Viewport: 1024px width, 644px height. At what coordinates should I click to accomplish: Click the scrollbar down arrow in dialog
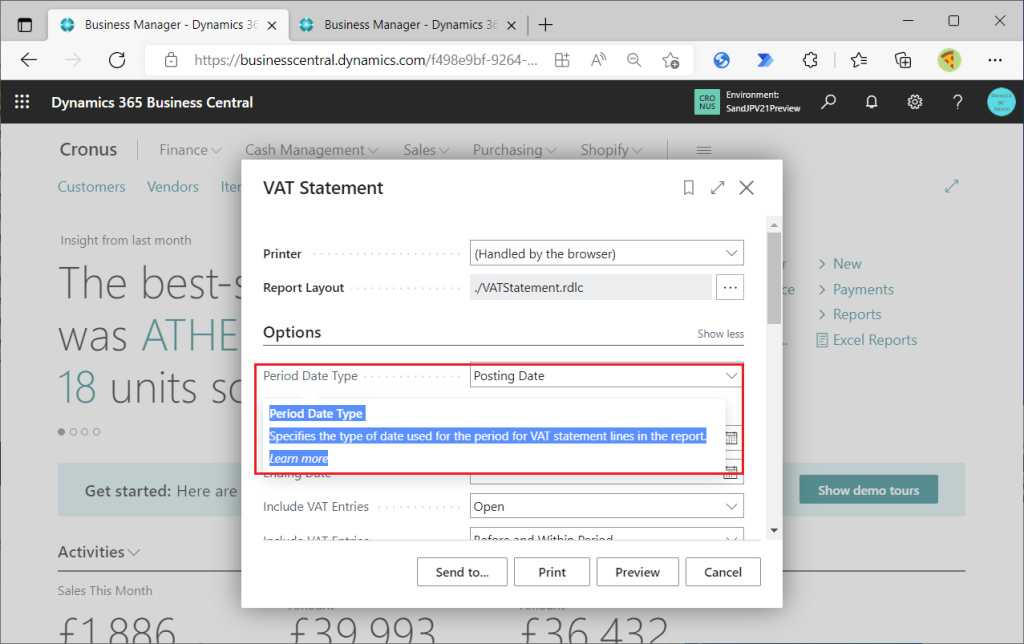pos(774,530)
